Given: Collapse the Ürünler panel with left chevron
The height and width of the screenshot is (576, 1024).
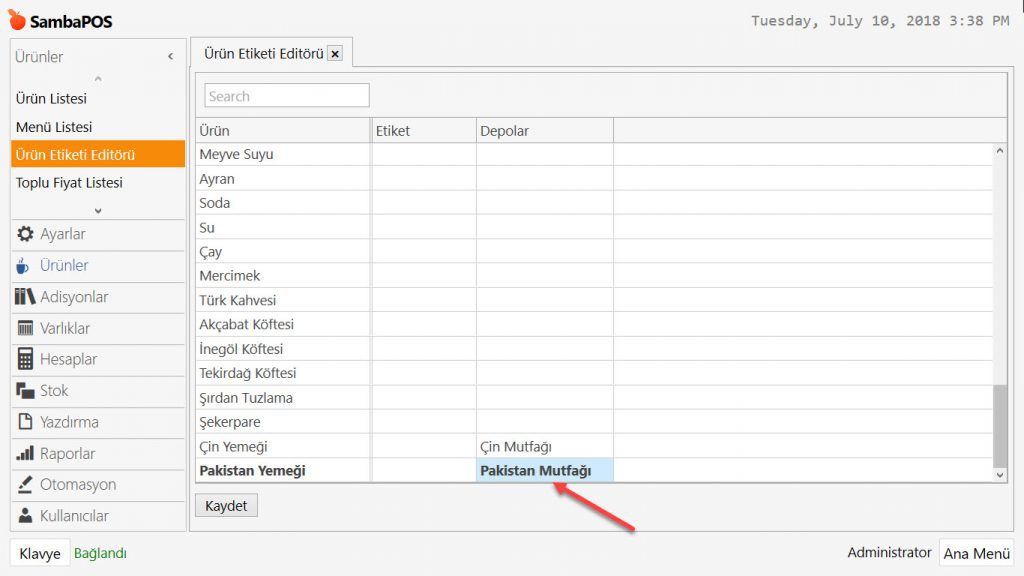Looking at the screenshot, I should tap(170, 57).
